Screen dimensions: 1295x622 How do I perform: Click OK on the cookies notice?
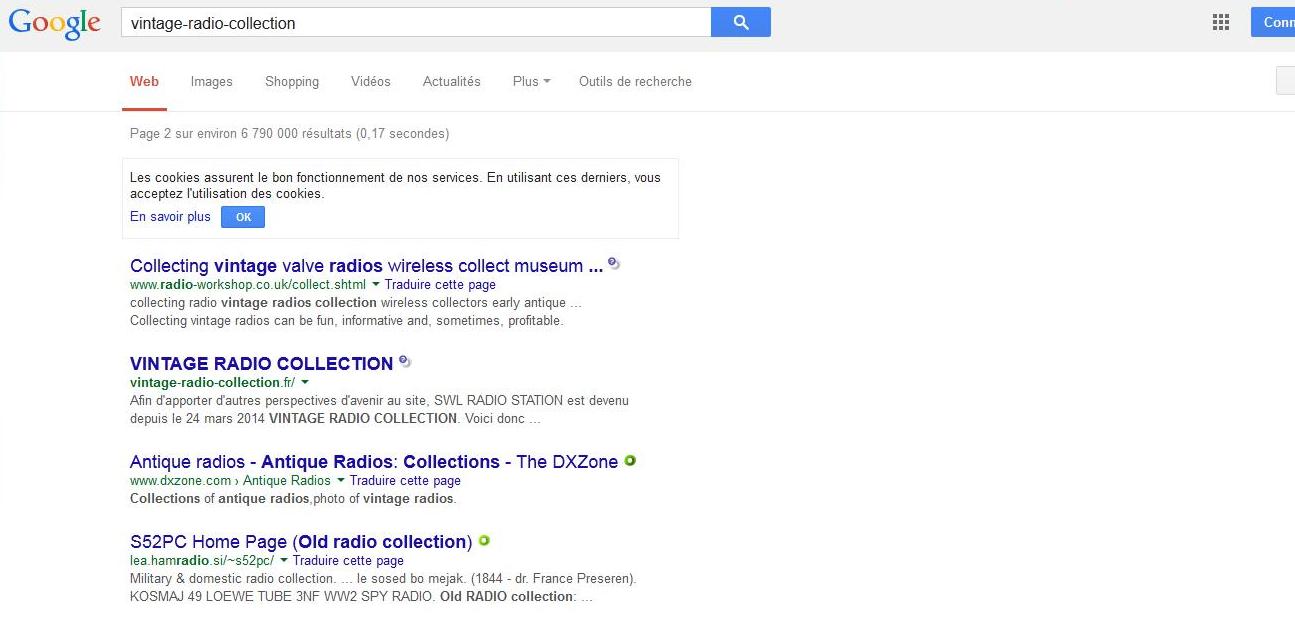click(243, 217)
